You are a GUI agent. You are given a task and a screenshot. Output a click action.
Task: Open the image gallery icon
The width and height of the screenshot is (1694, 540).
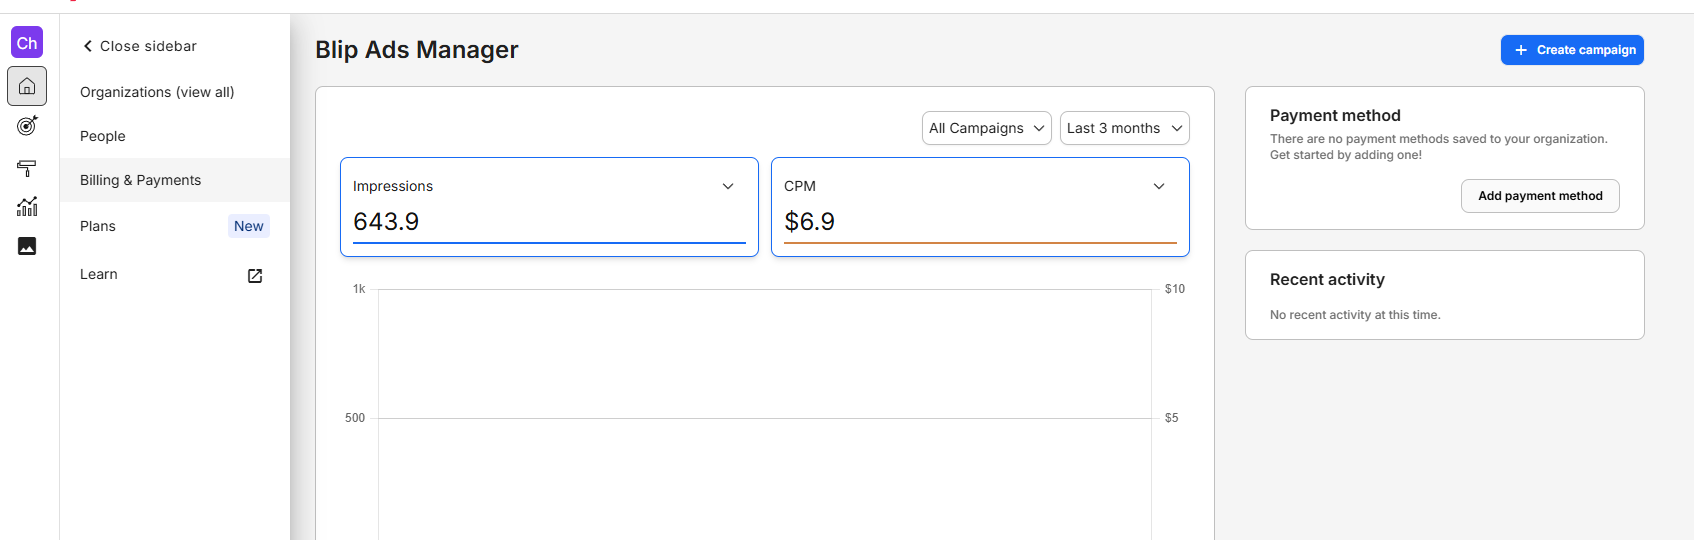(x=27, y=246)
